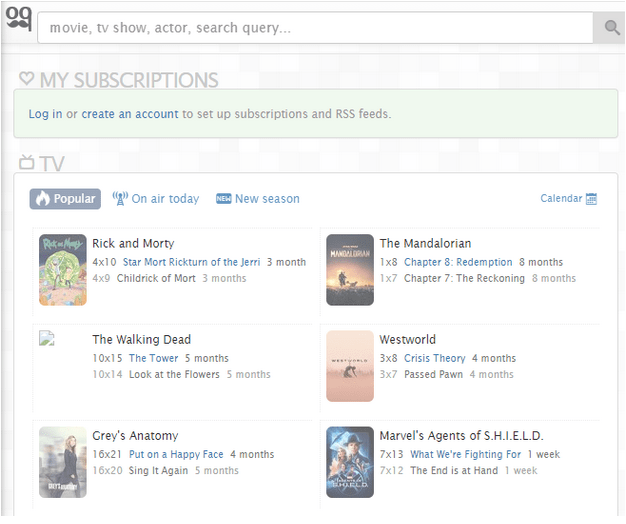This screenshot has width=626, height=524.
Task: Click episode number 7x13
Action: (391, 455)
